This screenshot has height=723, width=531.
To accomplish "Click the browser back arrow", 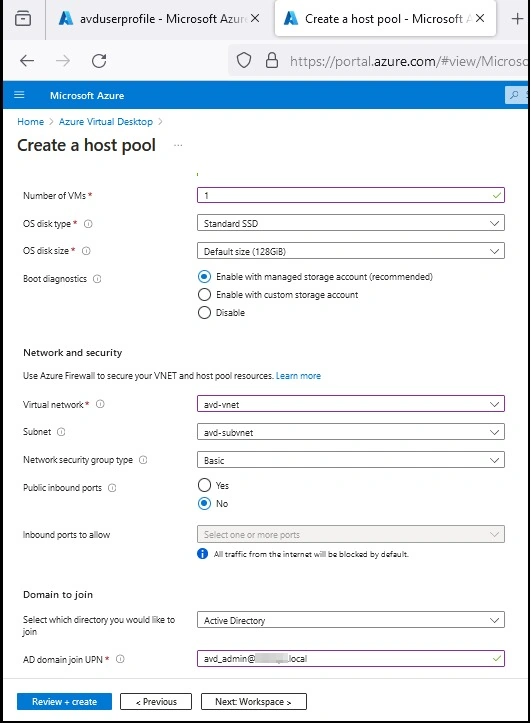I will pyautogui.click(x=27, y=60).
